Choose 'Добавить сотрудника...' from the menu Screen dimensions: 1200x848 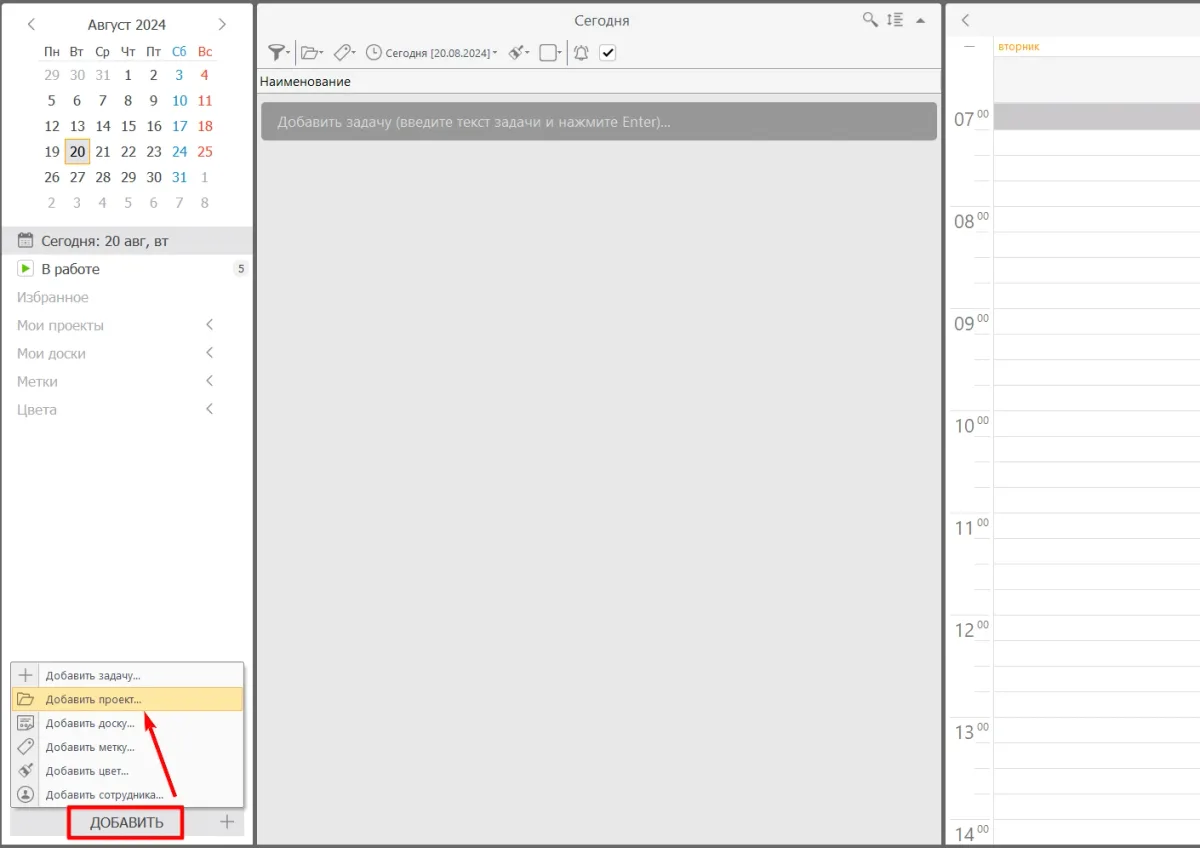click(104, 795)
